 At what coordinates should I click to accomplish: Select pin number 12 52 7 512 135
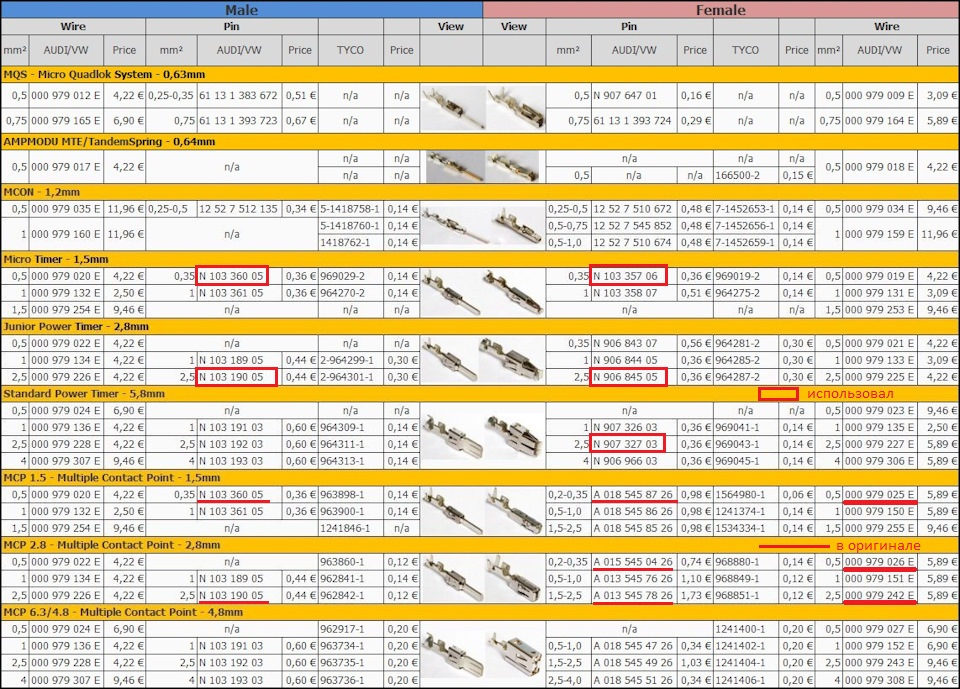[x=238, y=209]
